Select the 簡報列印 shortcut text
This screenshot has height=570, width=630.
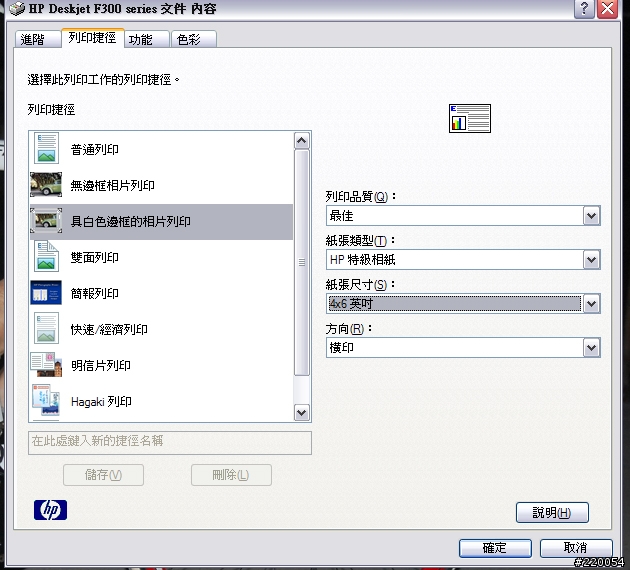[x=94, y=293]
